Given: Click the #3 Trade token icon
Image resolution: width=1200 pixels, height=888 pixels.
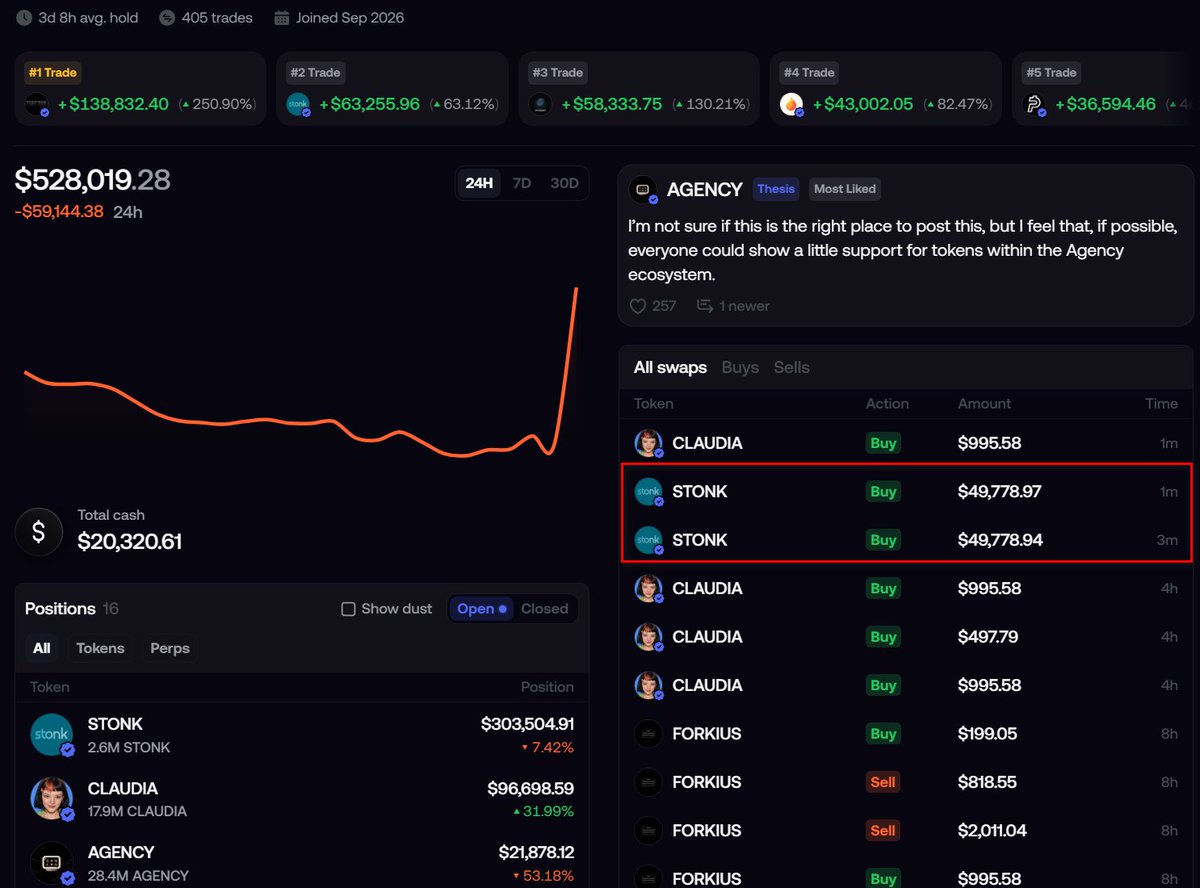Looking at the screenshot, I should (x=541, y=104).
